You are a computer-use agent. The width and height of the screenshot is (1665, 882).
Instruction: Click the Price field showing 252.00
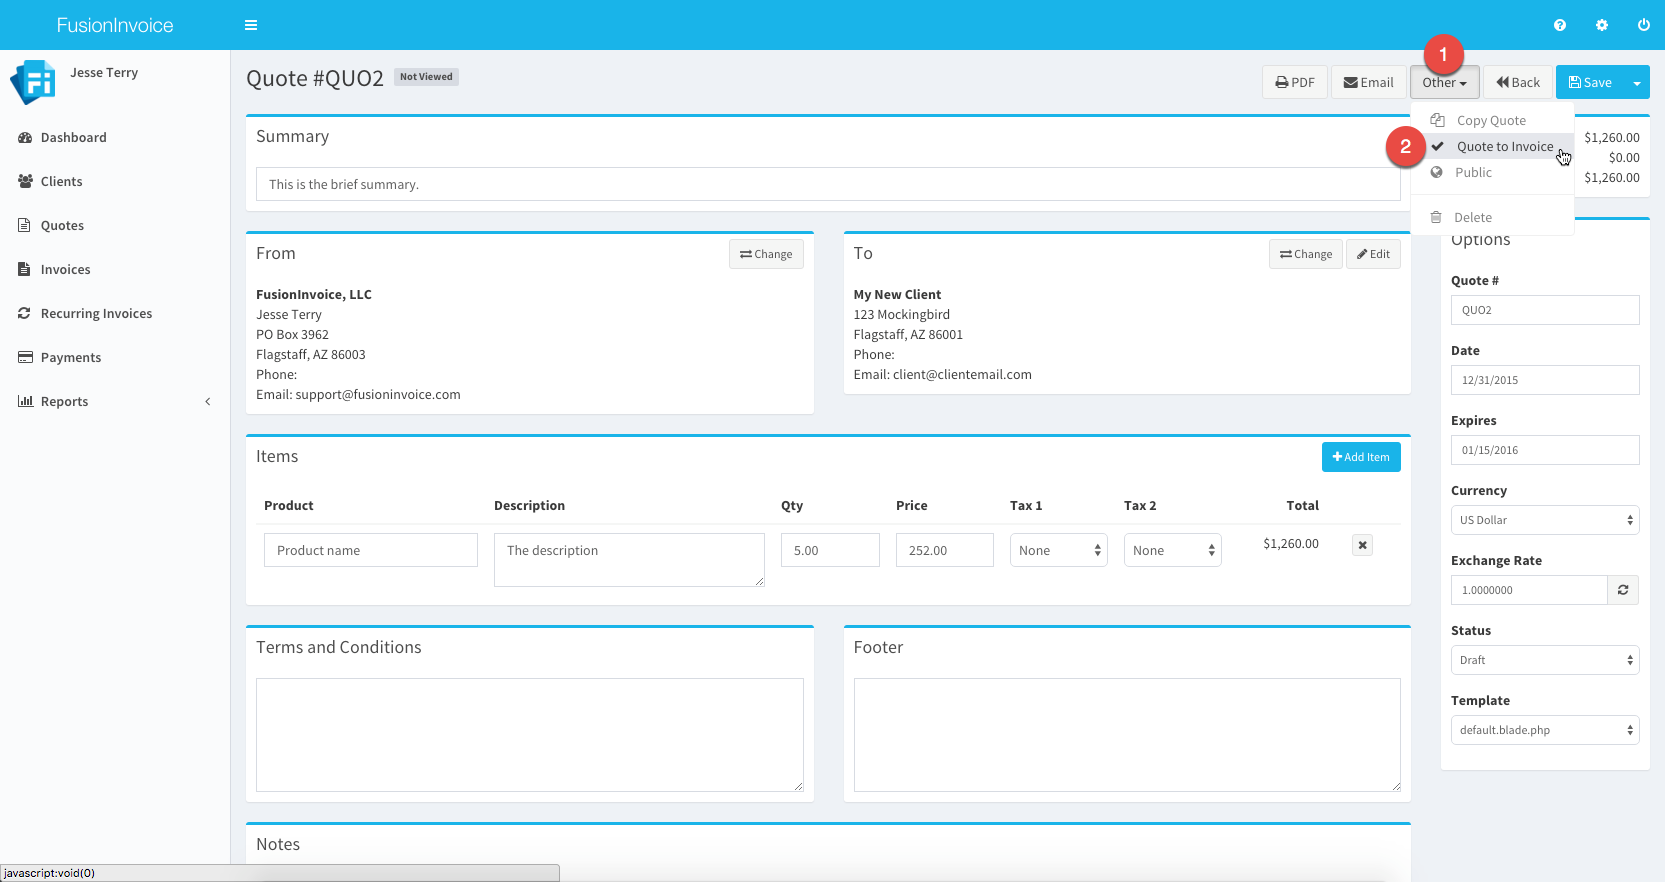945,550
